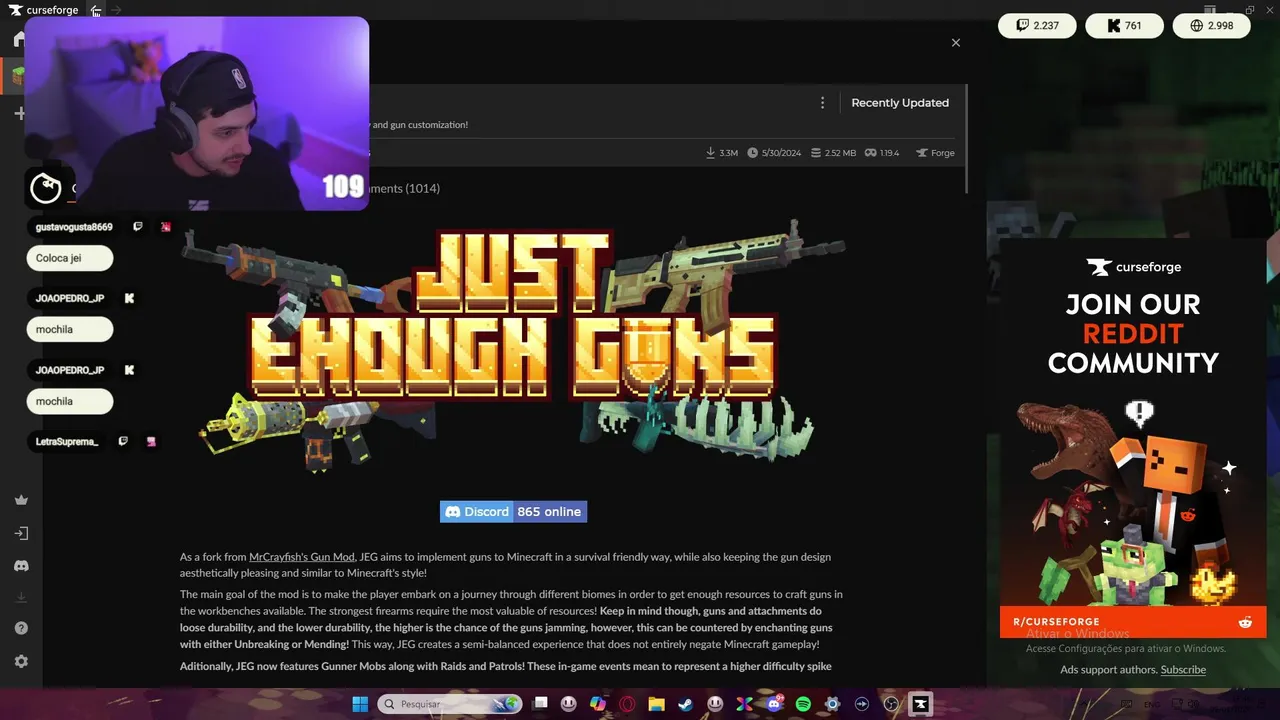1280x720 pixels.
Task: Click the round bird logo in stream overlay
Action: point(45,188)
